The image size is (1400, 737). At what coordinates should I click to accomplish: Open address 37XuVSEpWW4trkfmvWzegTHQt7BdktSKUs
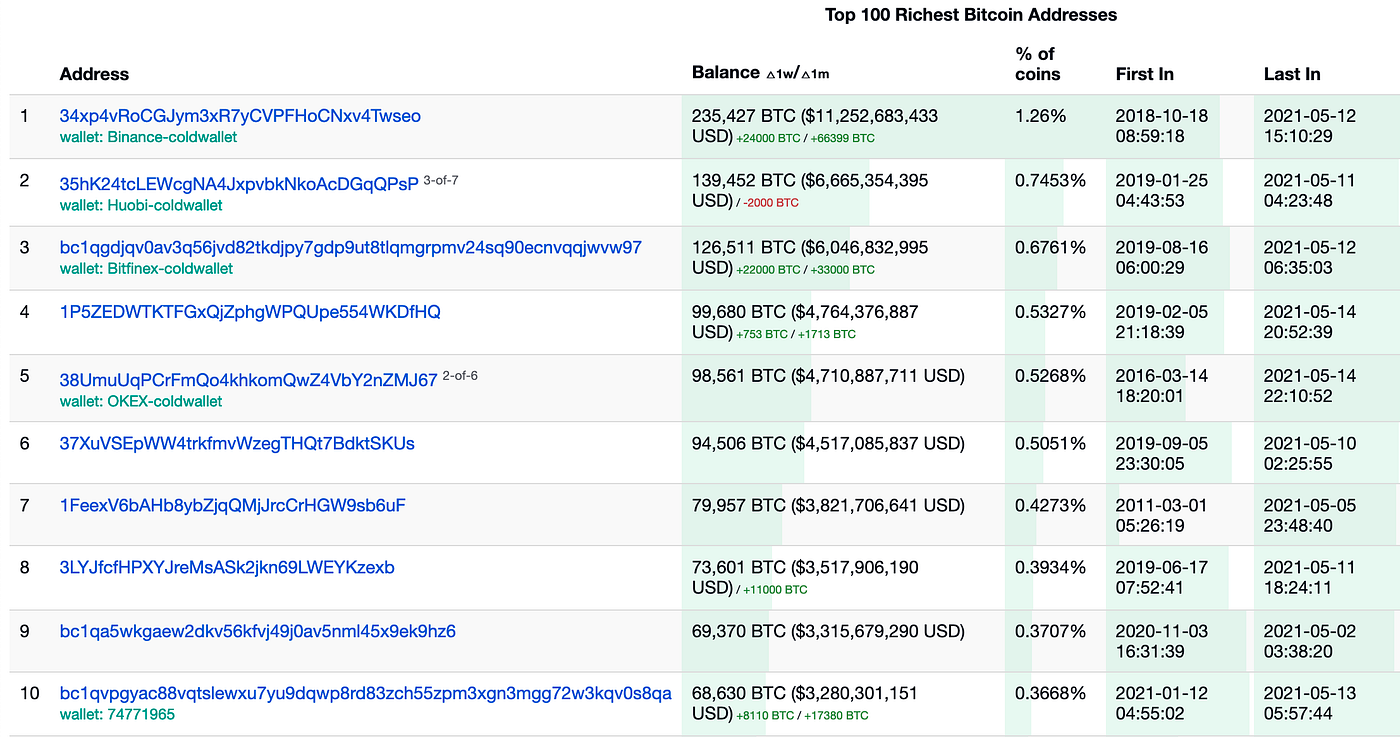coord(237,443)
